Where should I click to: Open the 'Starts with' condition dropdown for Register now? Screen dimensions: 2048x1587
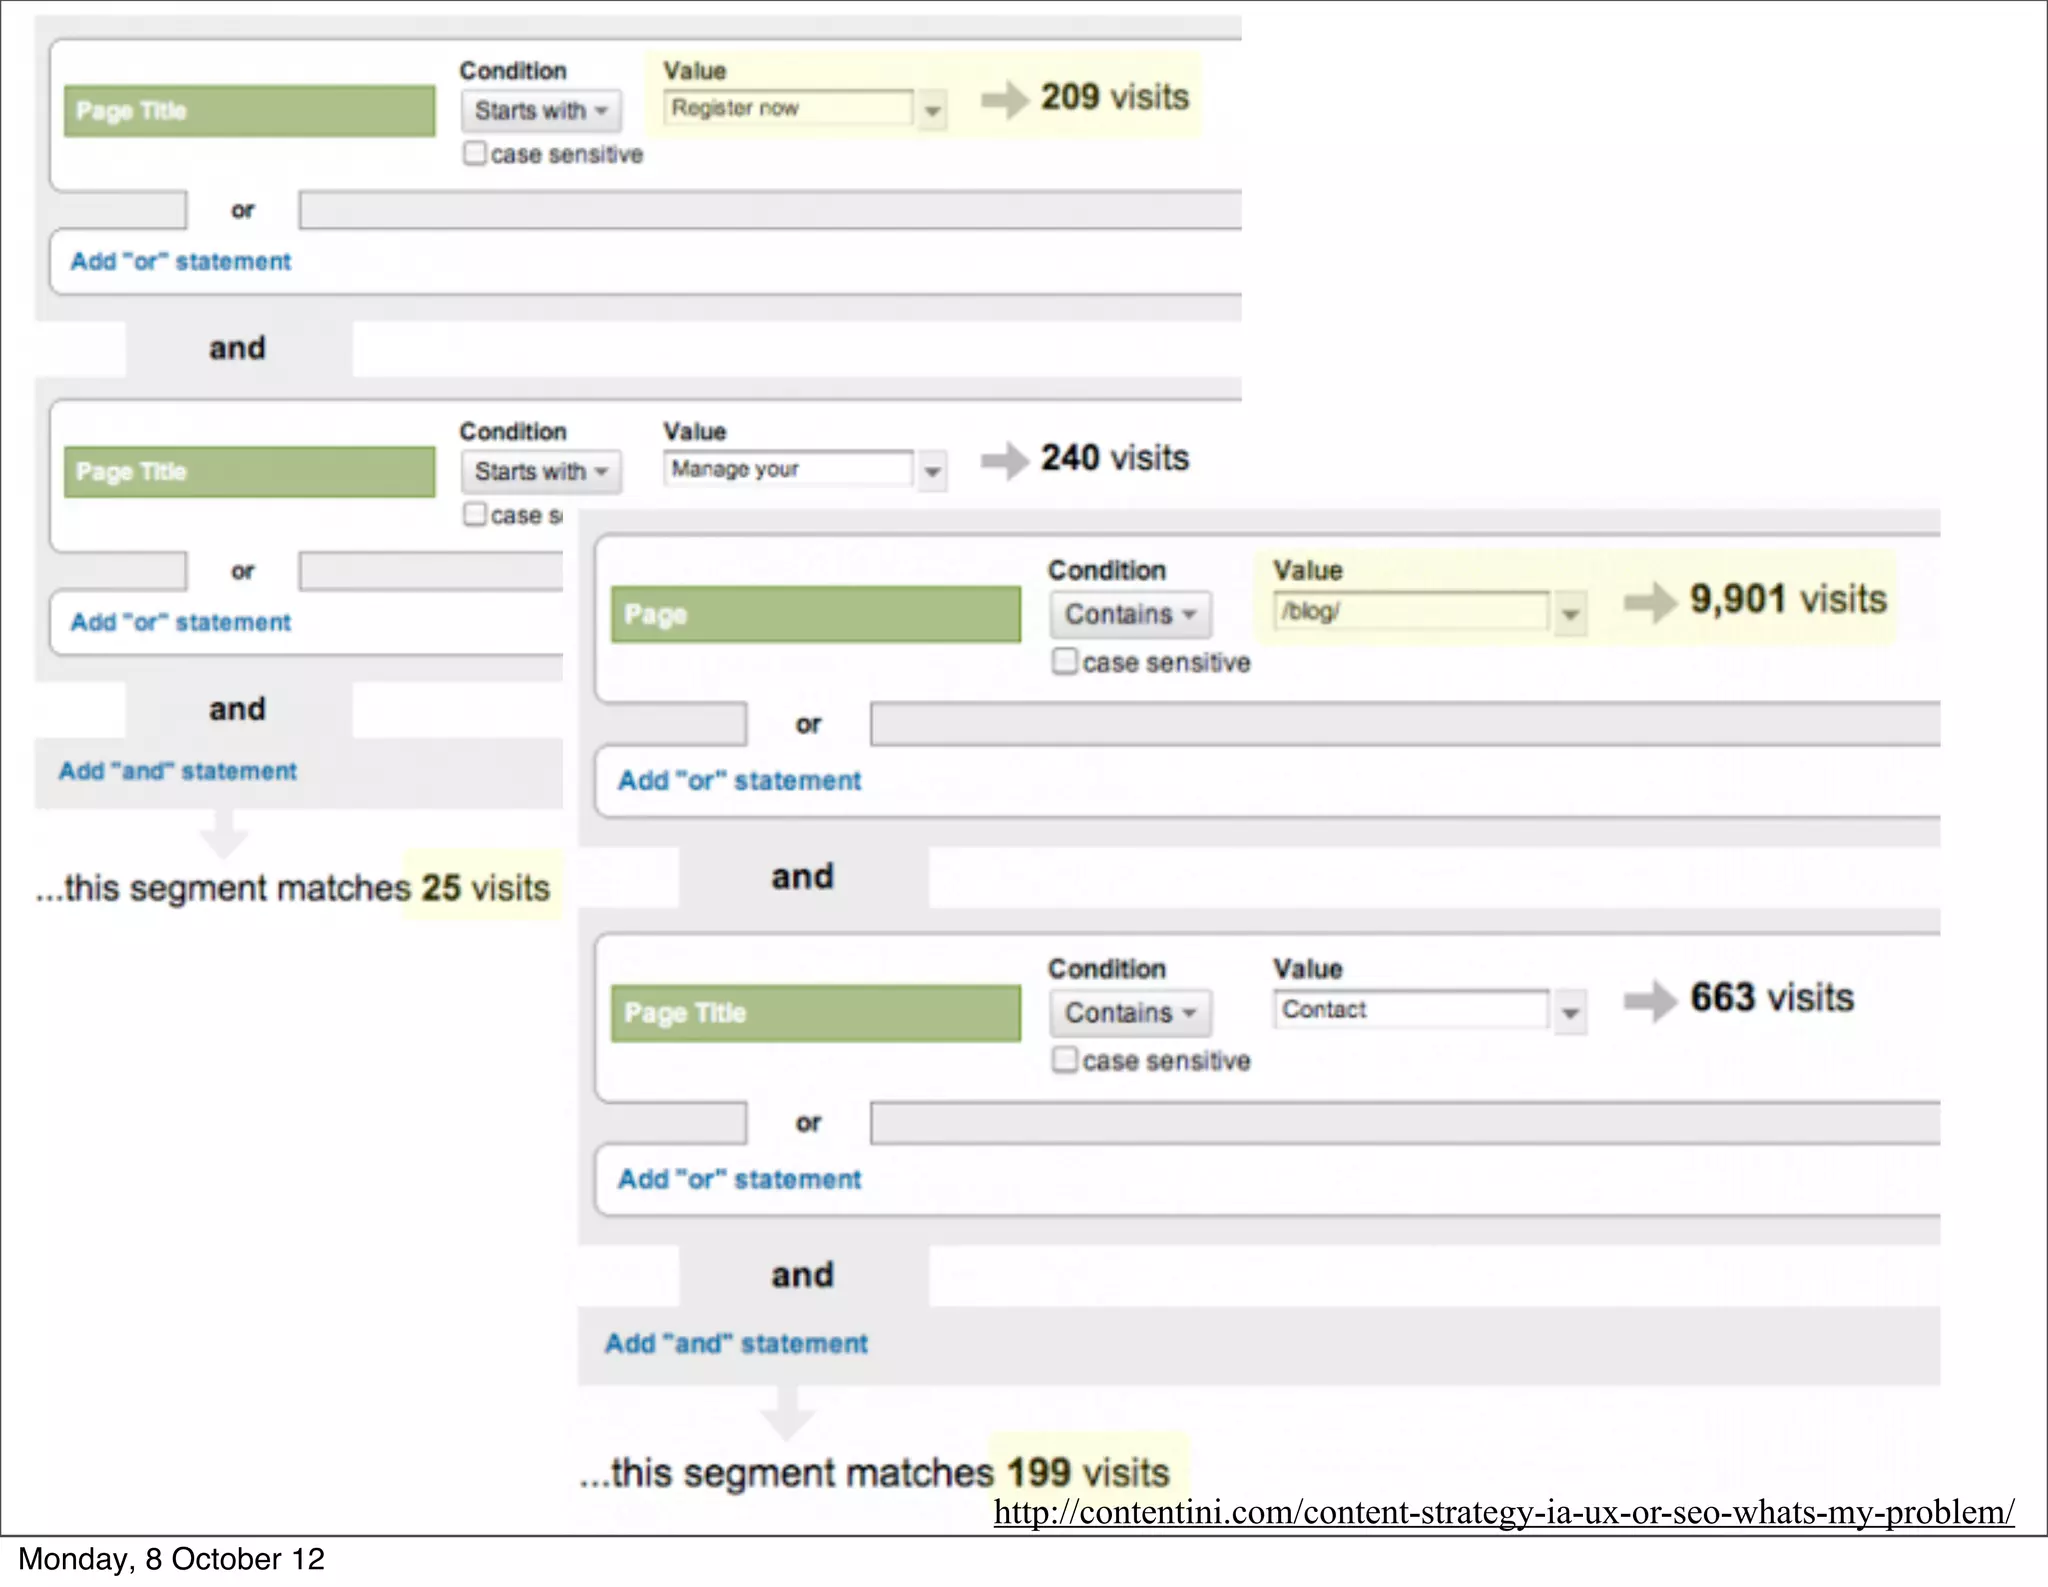(541, 110)
